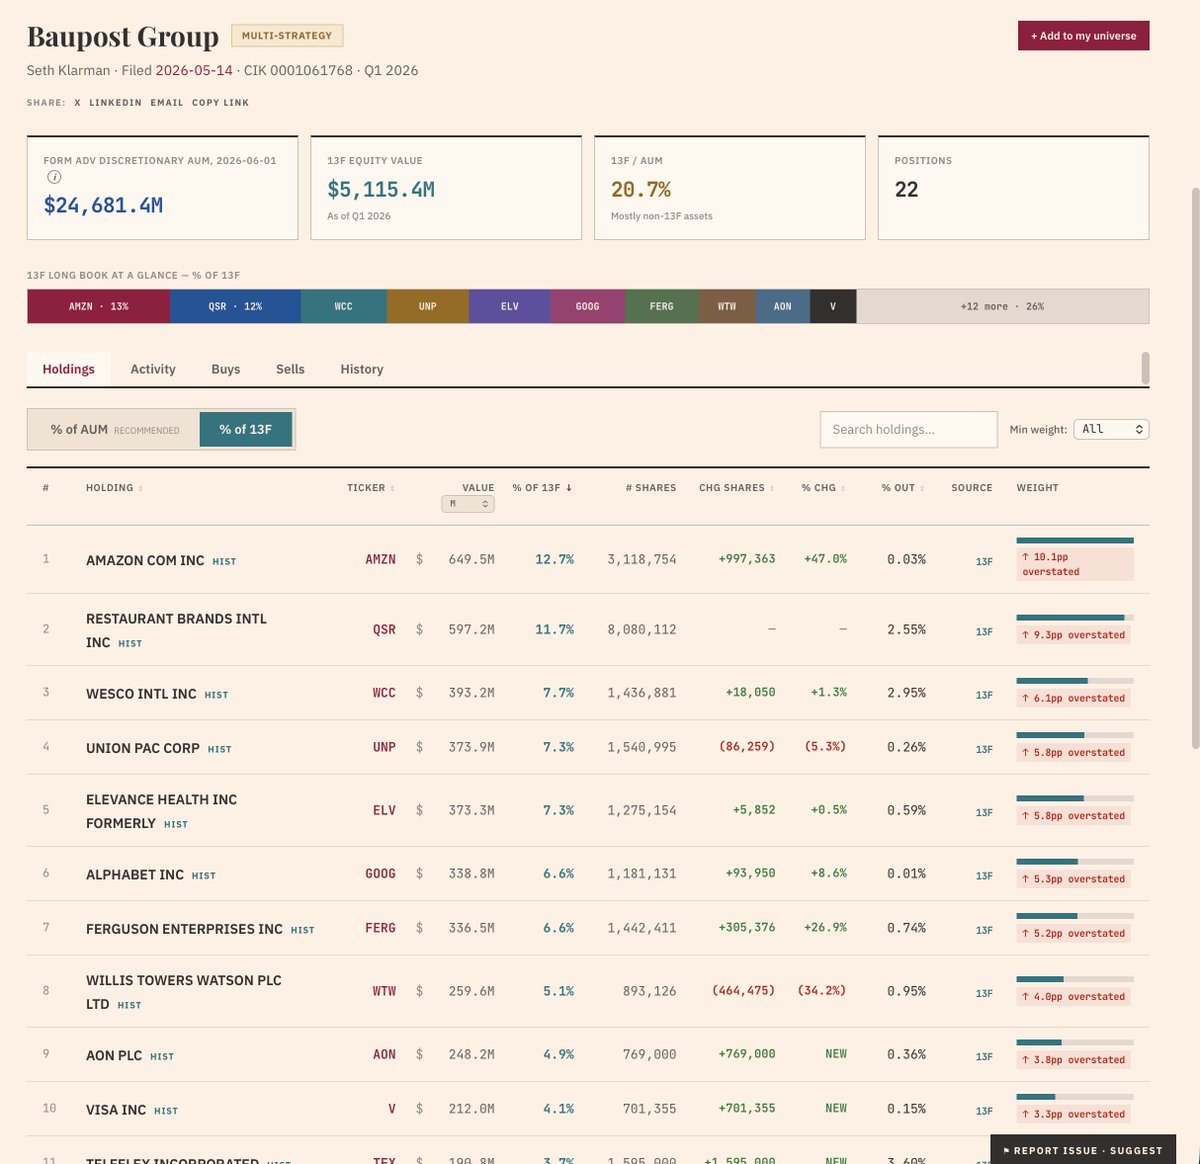Screen dimensions: 1200x1164
Task: Select the Holdings tab
Action: coord(68,369)
